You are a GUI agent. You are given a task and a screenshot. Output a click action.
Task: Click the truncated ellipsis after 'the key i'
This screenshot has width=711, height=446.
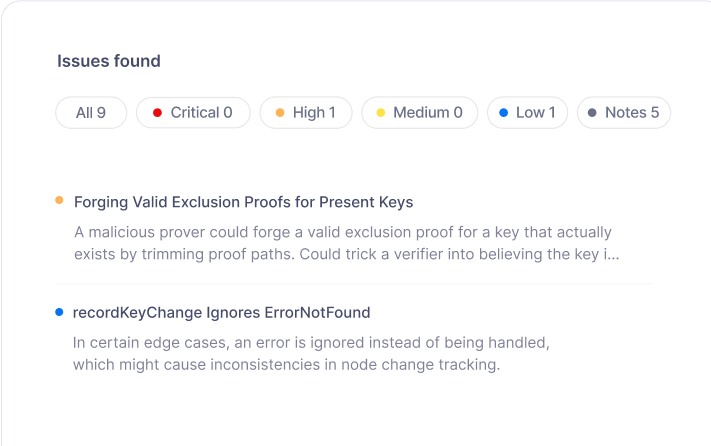(614, 255)
